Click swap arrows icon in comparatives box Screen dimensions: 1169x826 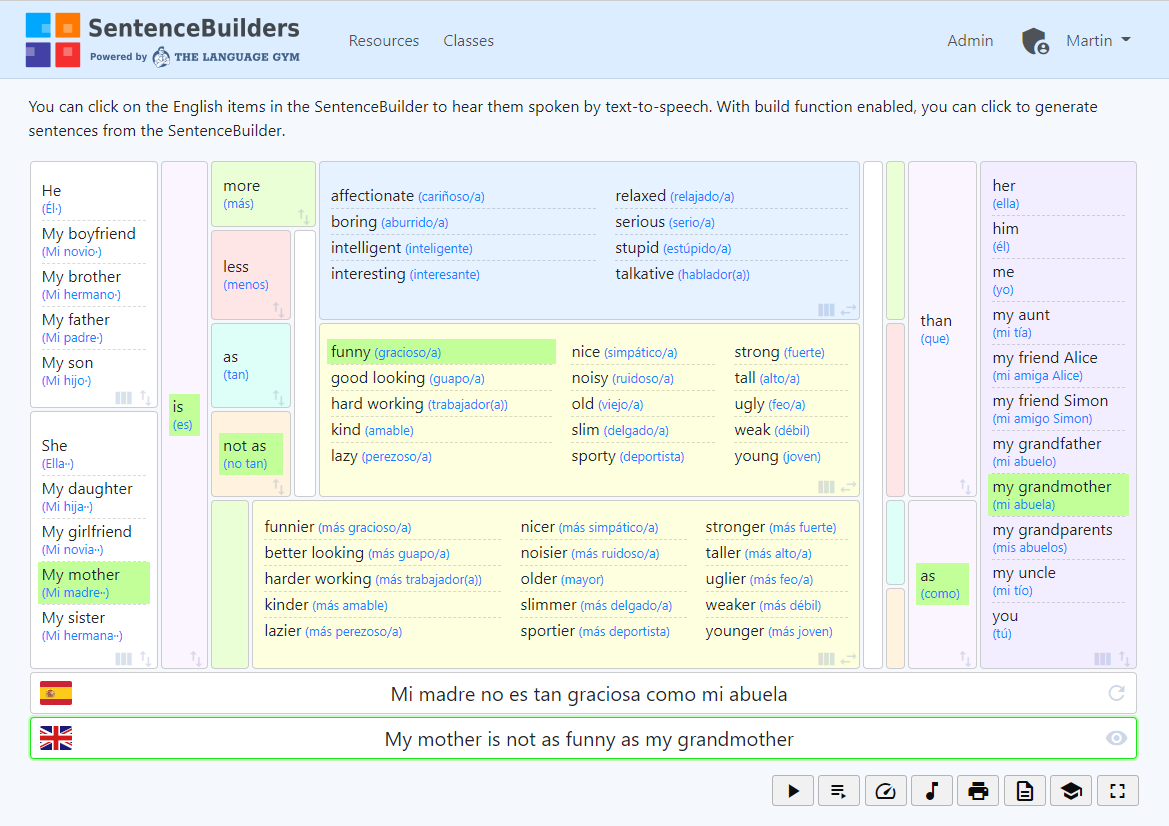[848, 659]
